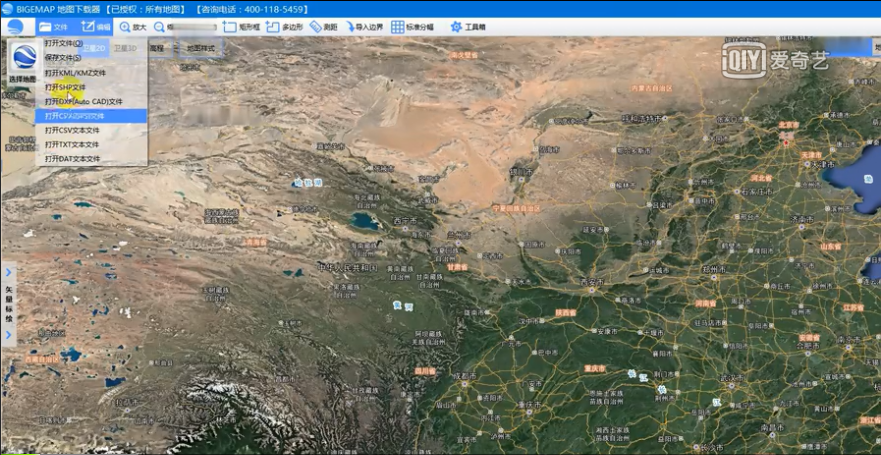Choose 打开DAT文本文件 menu entry
The width and height of the screenshot is (881, 455).
92,159
